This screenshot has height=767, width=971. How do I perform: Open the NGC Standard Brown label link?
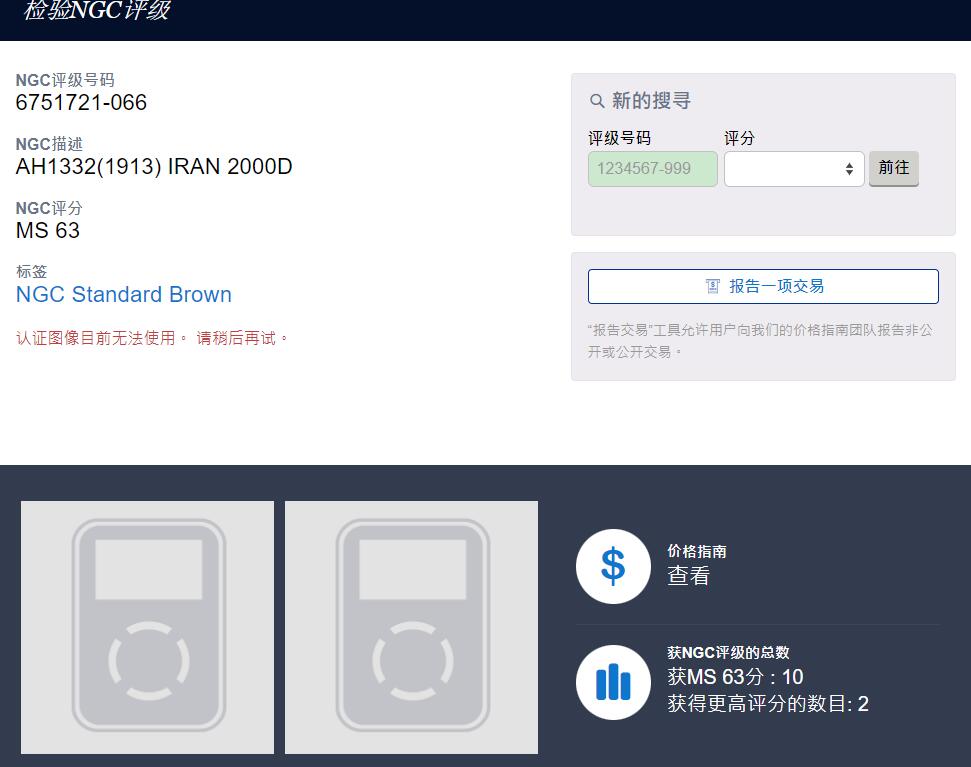click(124, 294)
